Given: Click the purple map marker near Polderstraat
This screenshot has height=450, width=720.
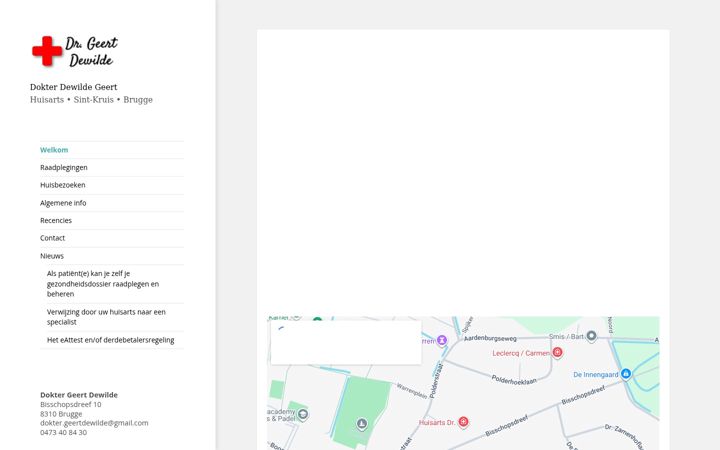Looking at the screenshot, I should click(442, 340).
